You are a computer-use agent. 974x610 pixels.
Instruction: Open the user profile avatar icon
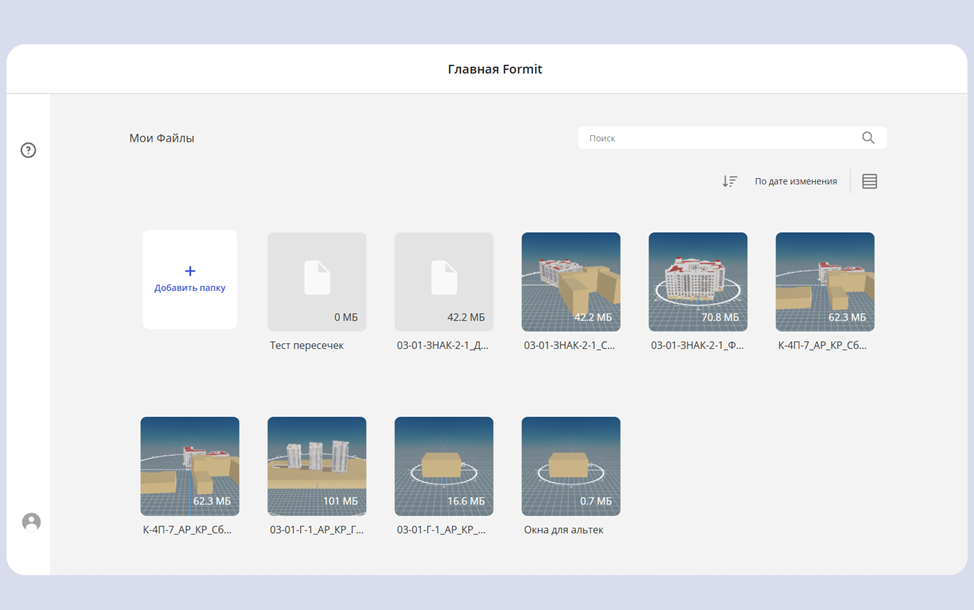[x=32, y=522]
